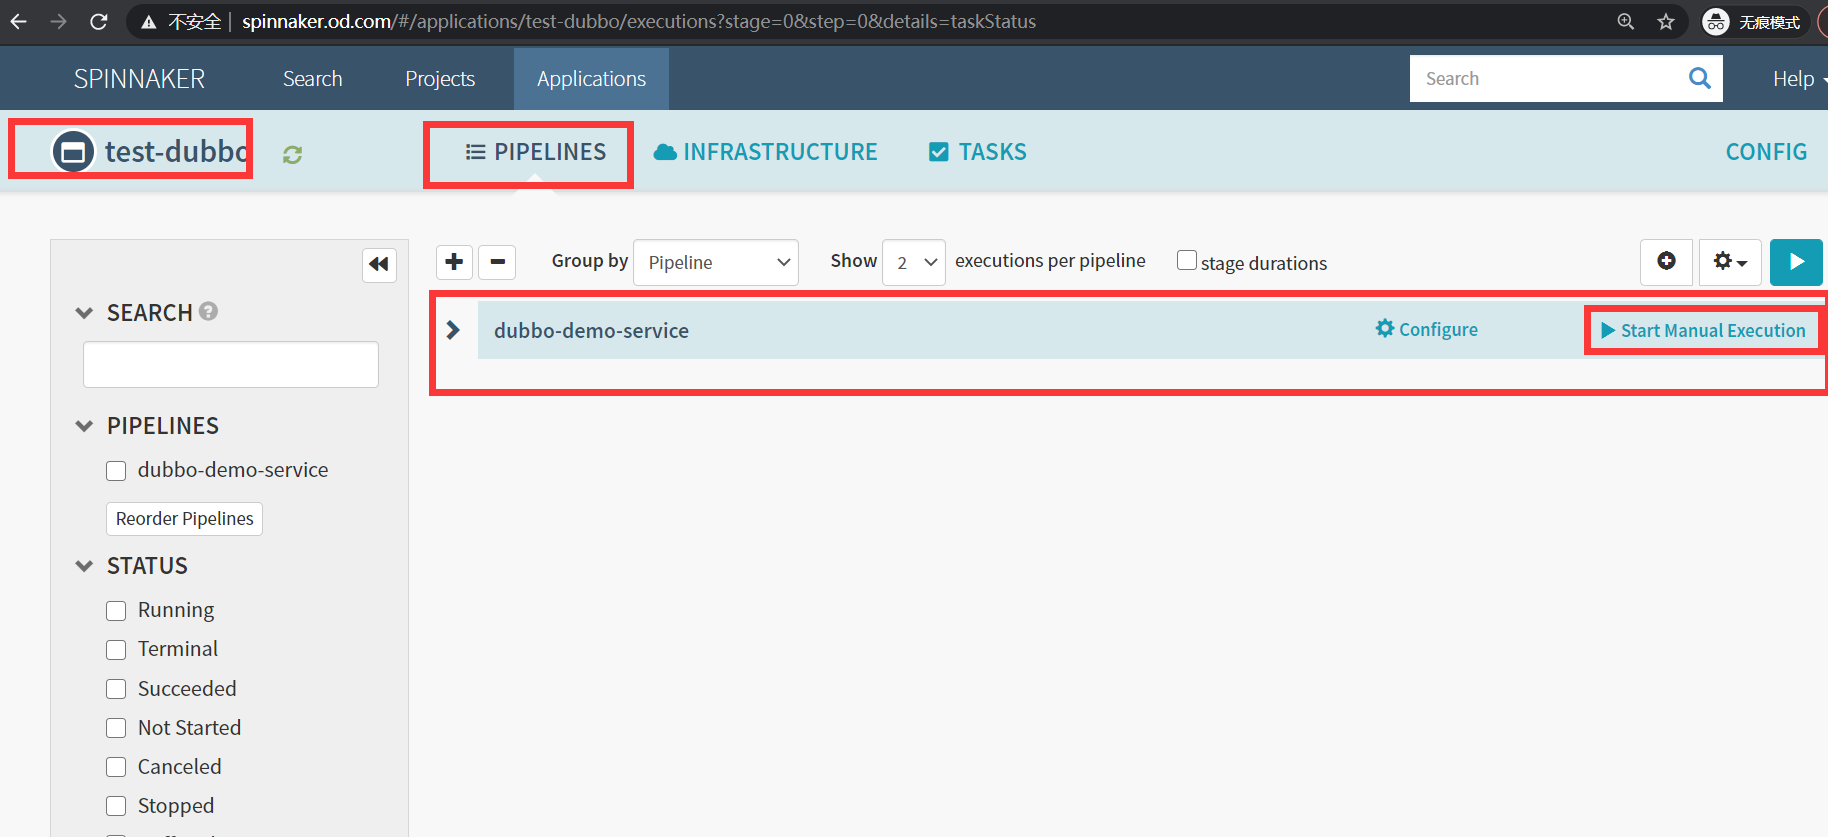Screen dimensions: 1828x837
Task: Open Search in top navigation
Action: 313,79
